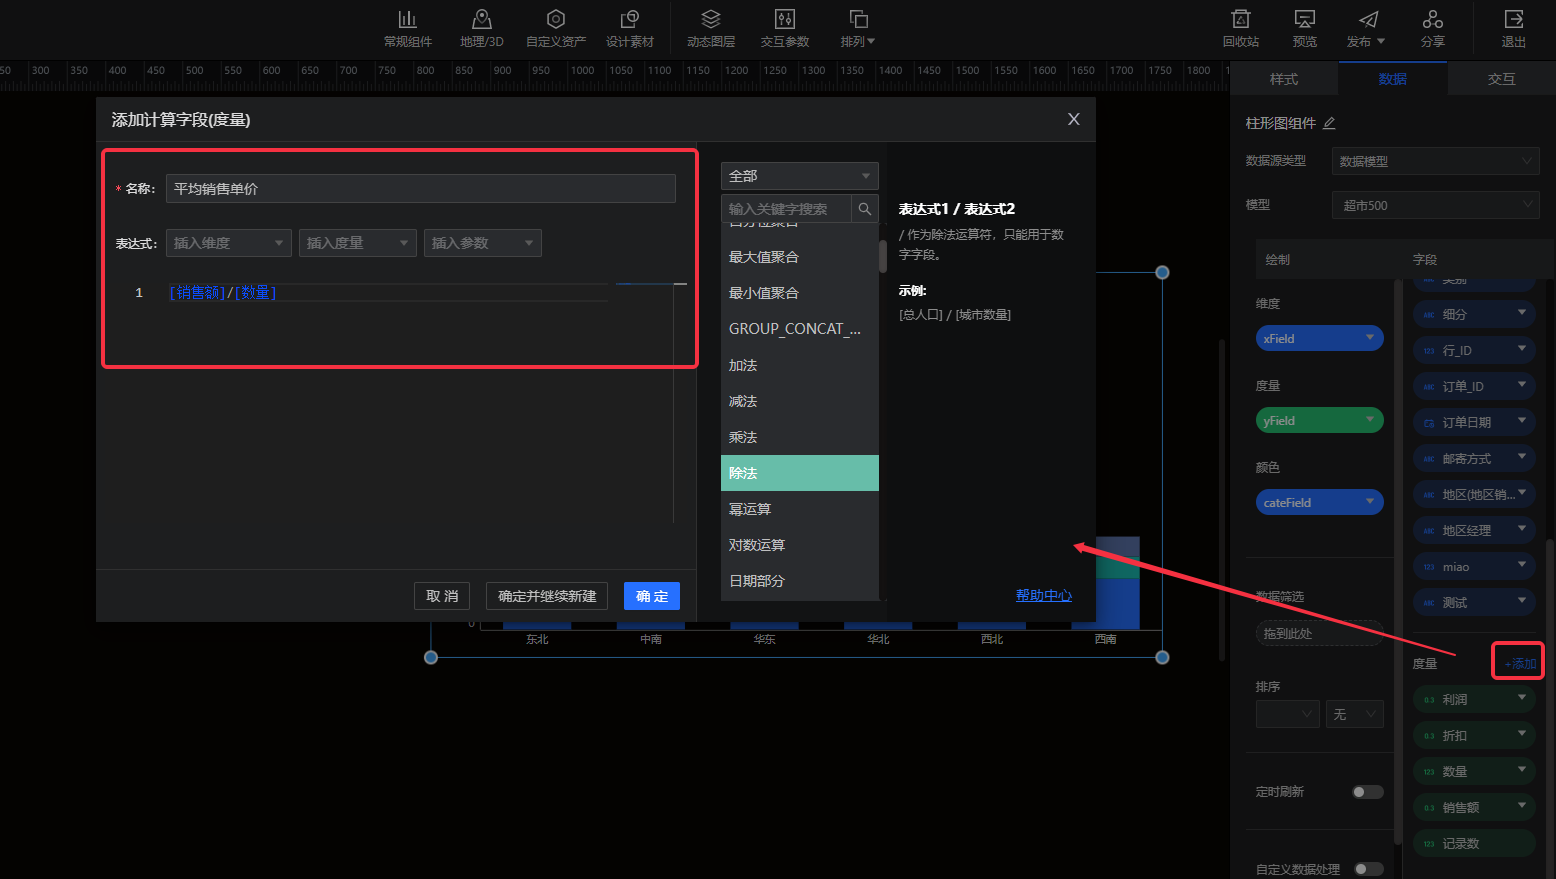Expand the 插入度量 dropdown
Image resolution: width=1556 pixels, height=879 pixels.
tap(357, 243)
